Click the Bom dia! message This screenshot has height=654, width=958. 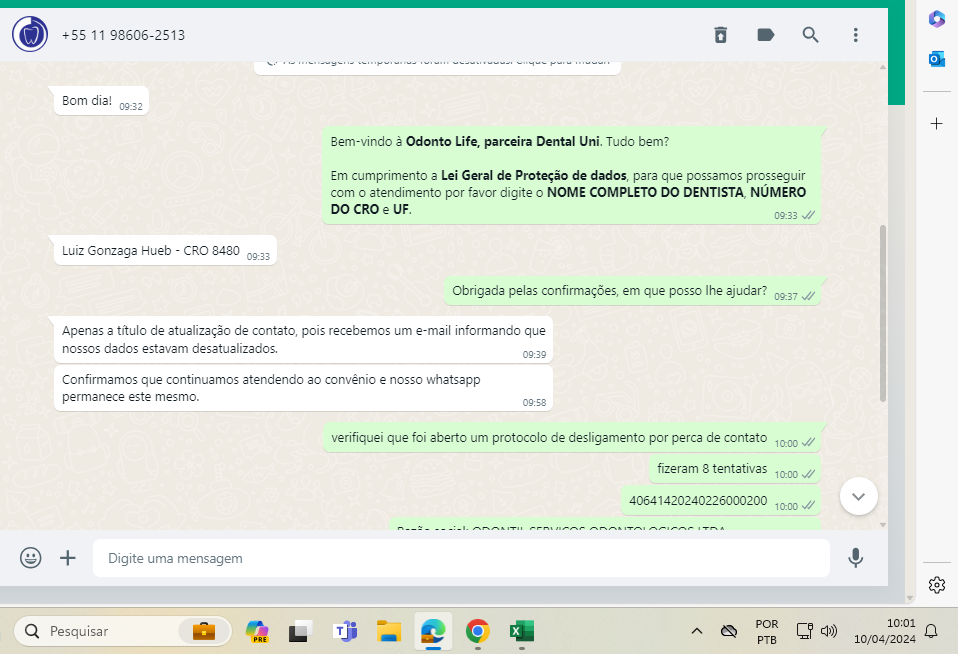click(101, 101)
